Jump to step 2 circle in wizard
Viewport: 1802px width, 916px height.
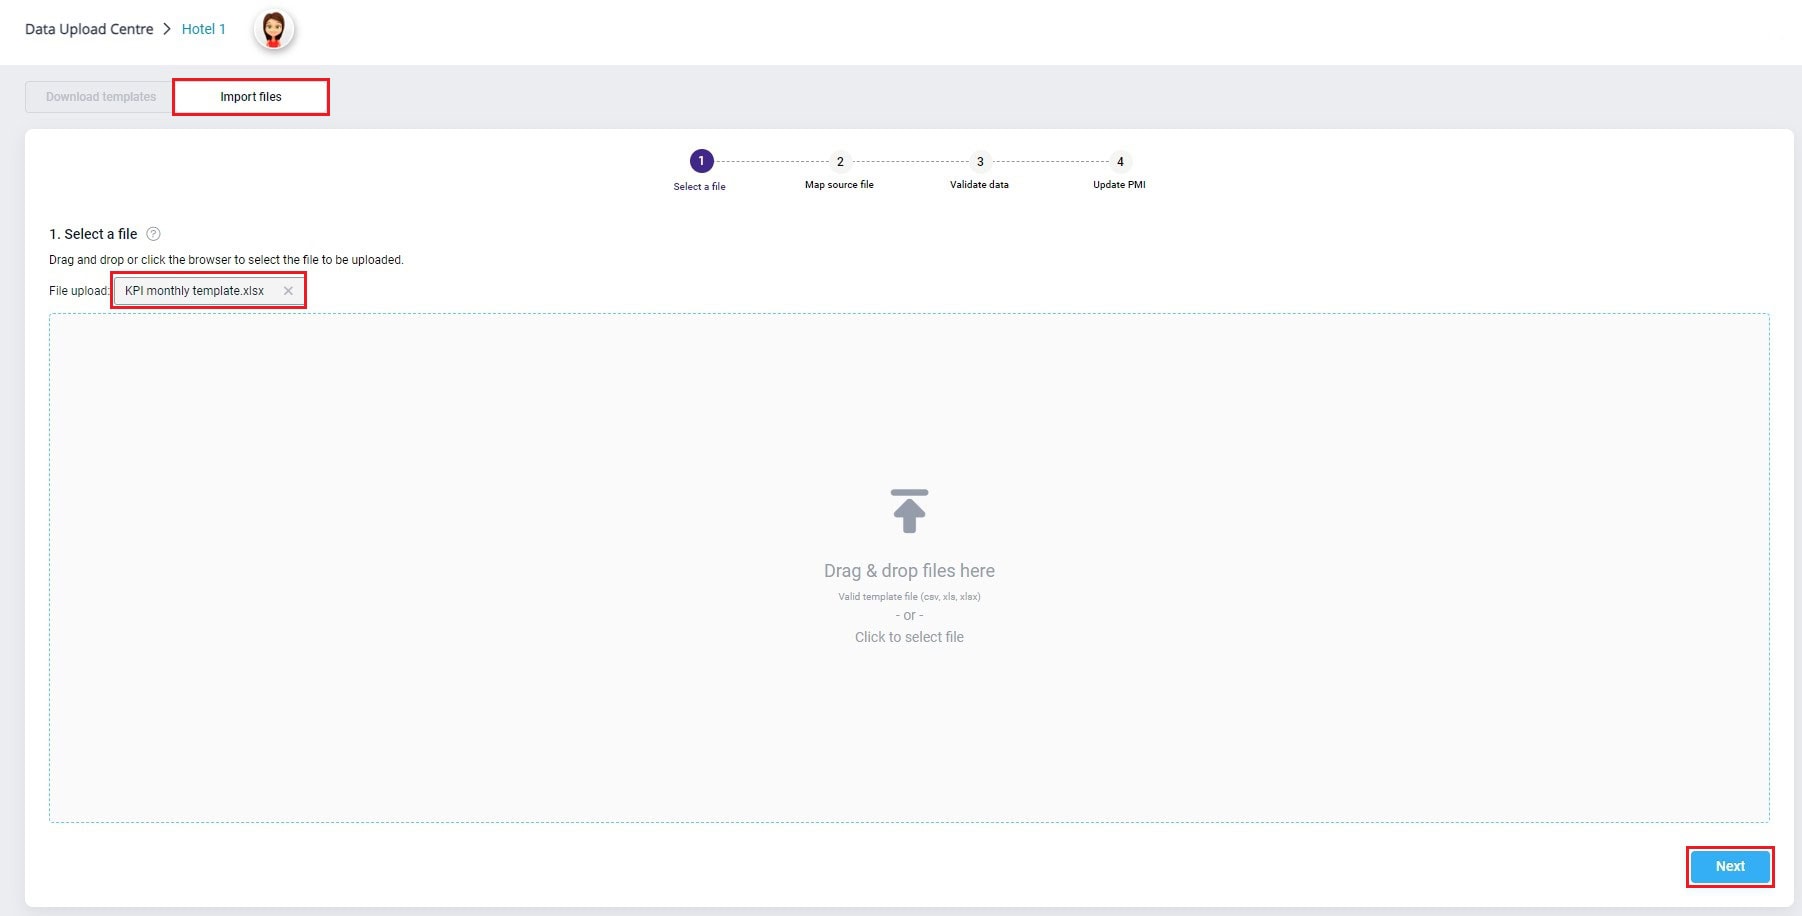click(840, 161)
